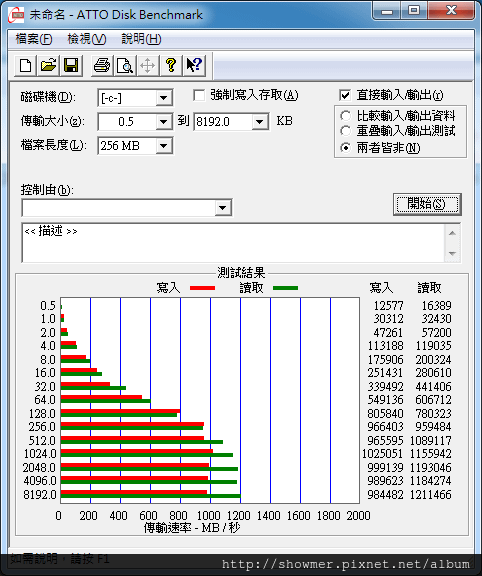Image resolution: width=482 pixels, height=576 pixels.
Task: Click the 開始(S) start button
Action: click(427, 204)
